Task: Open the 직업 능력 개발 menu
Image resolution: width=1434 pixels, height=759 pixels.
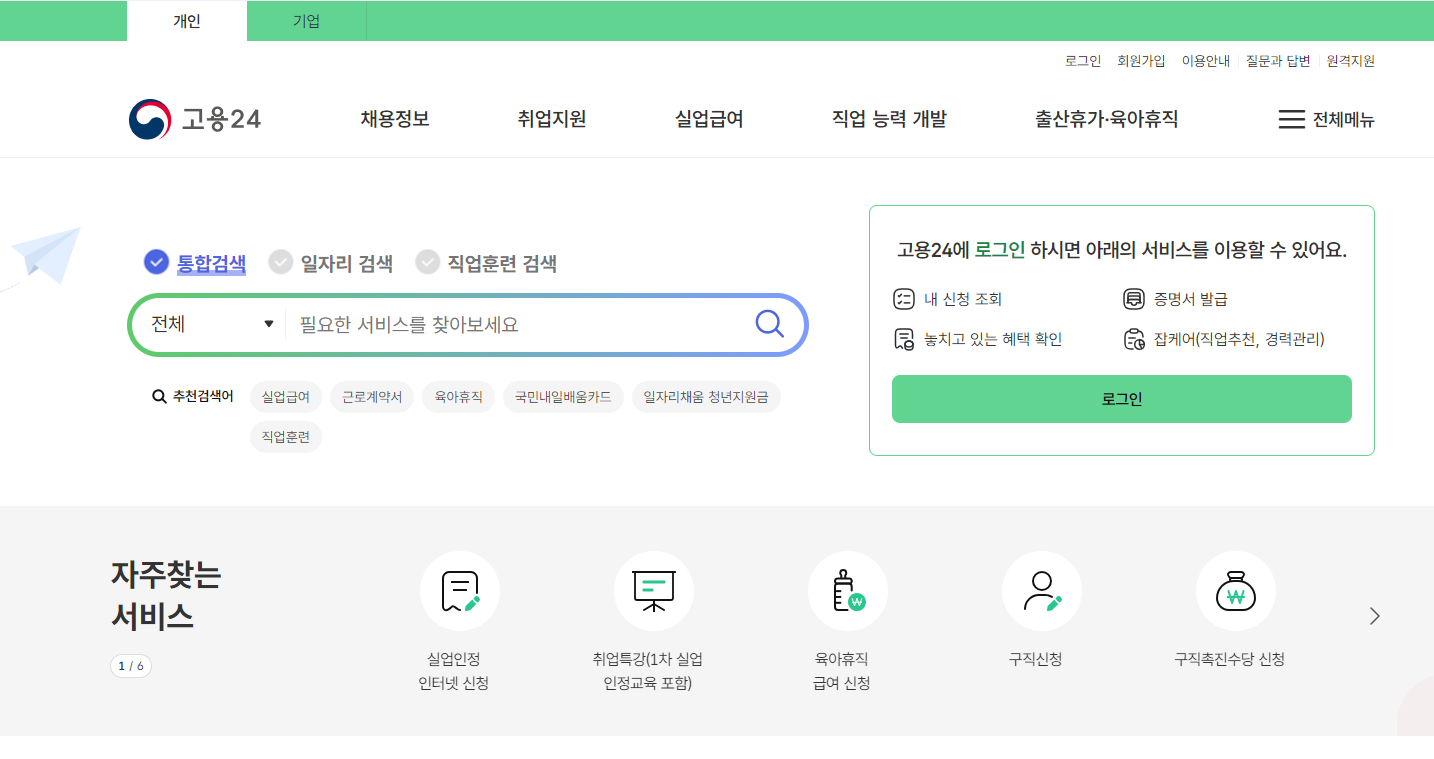Action: pyautogui.click(x=889, y=120)
